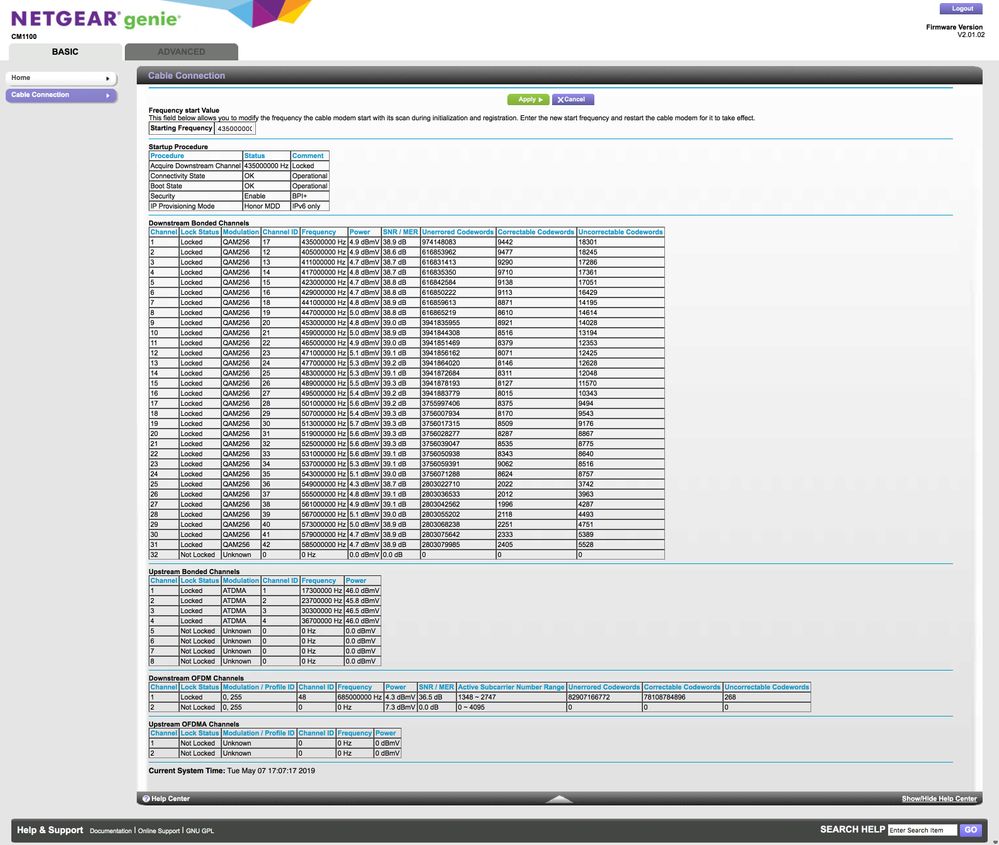The width and height of the screenshot is (999, 845).
Task: Click the arrow icon on Cable Connection item
Action: pos(107,95)
